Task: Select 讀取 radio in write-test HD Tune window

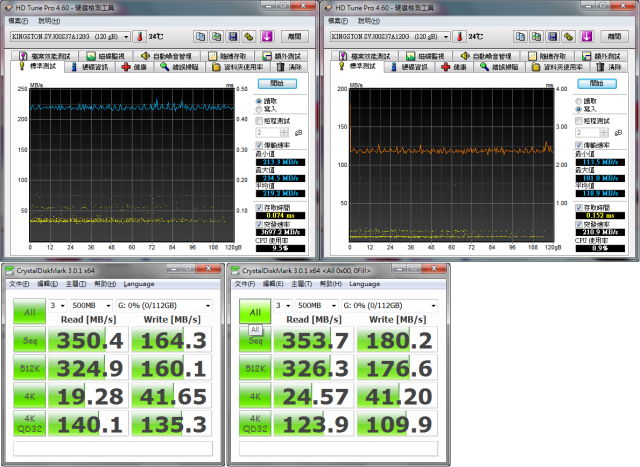Action: click(x=579, y=101)
